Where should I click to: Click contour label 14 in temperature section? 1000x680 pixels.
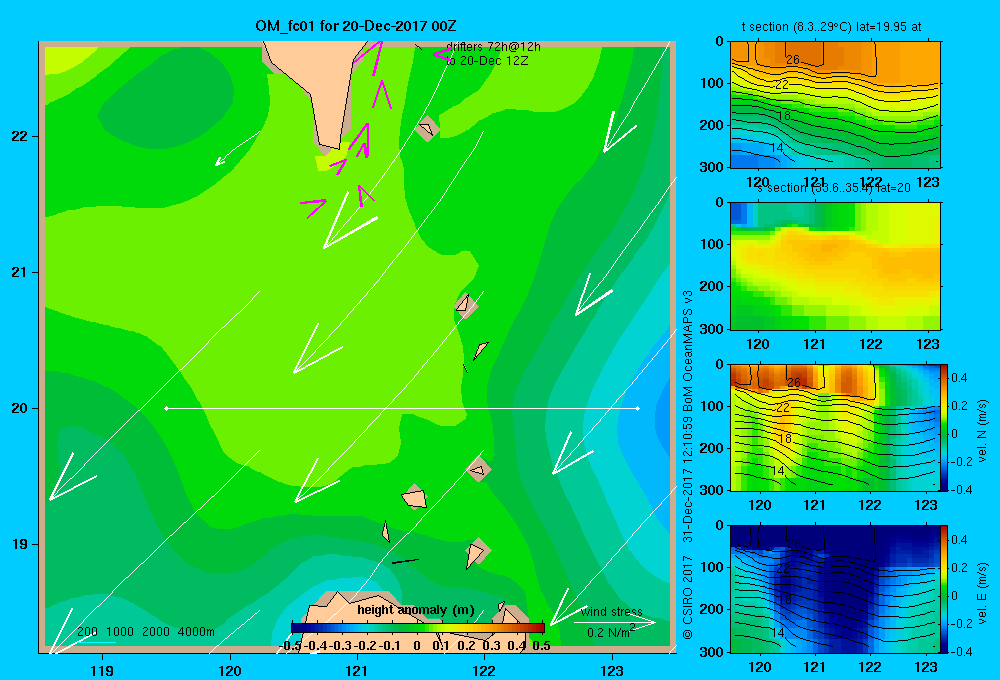(777, 148)
